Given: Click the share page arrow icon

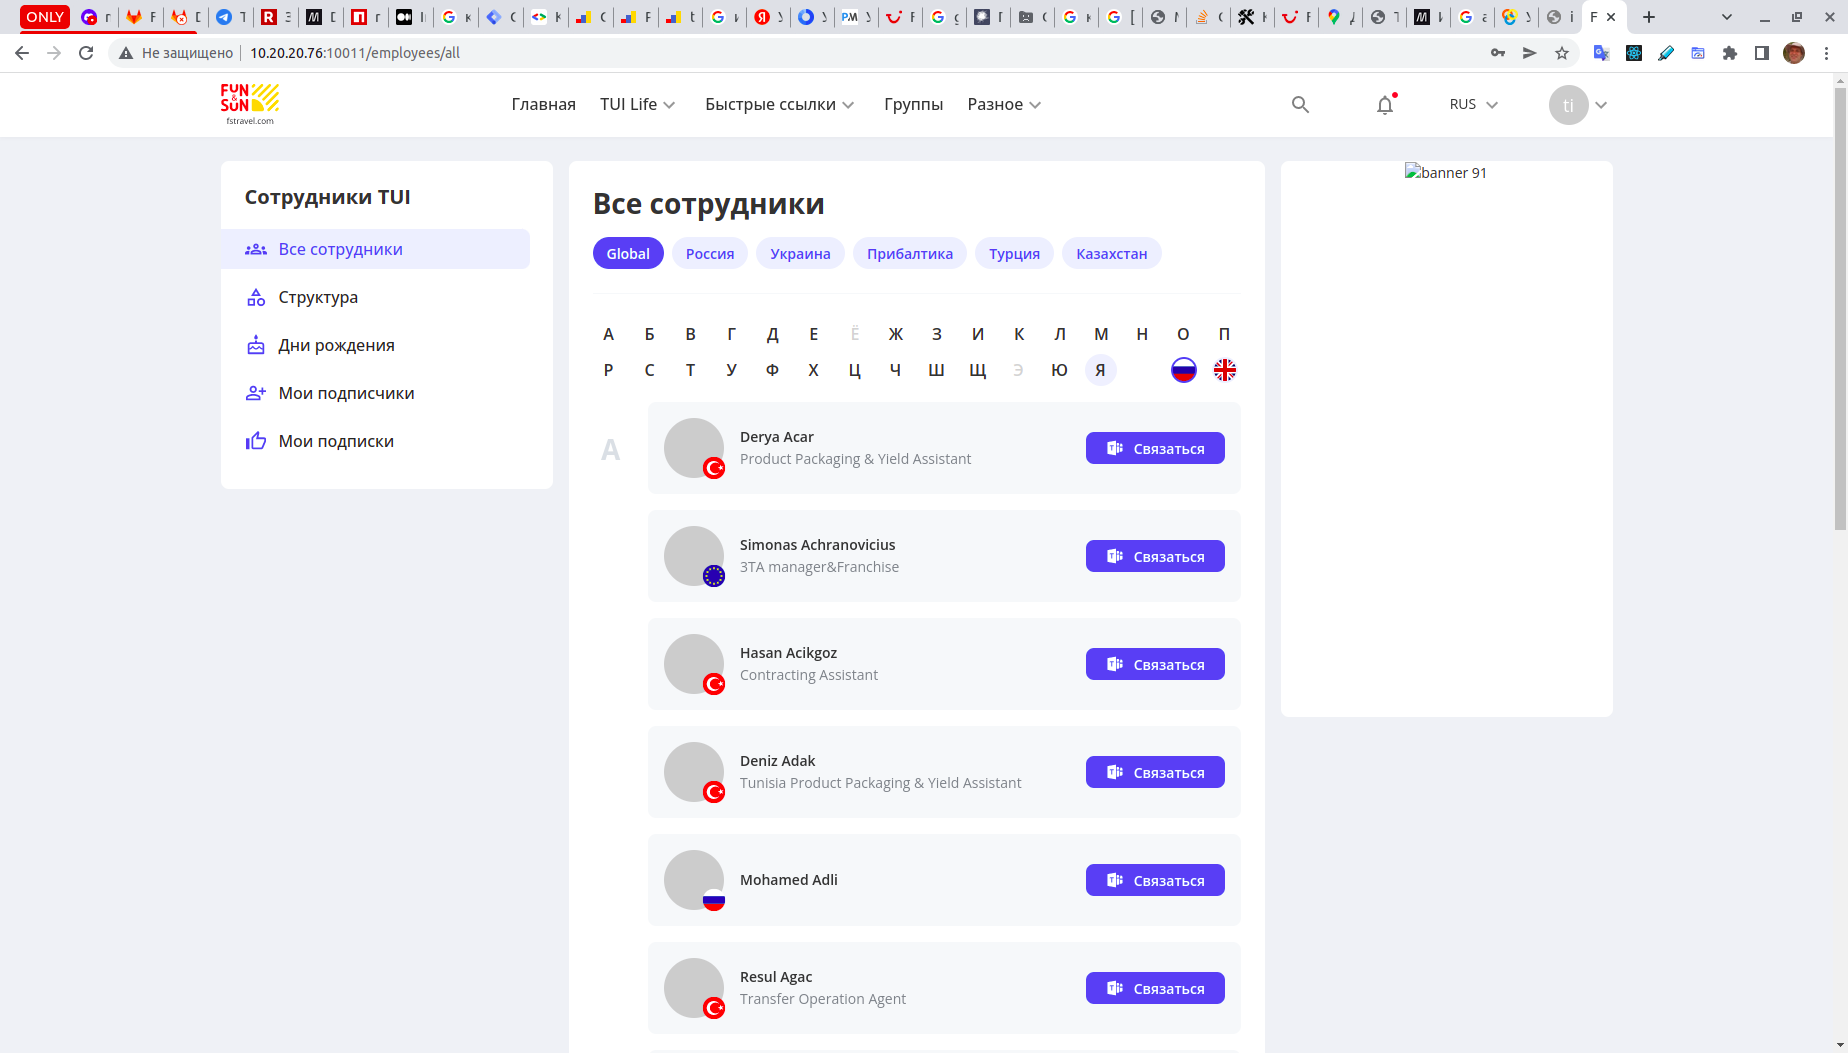Looking at the screenshot, I should tap(1530, 53).
